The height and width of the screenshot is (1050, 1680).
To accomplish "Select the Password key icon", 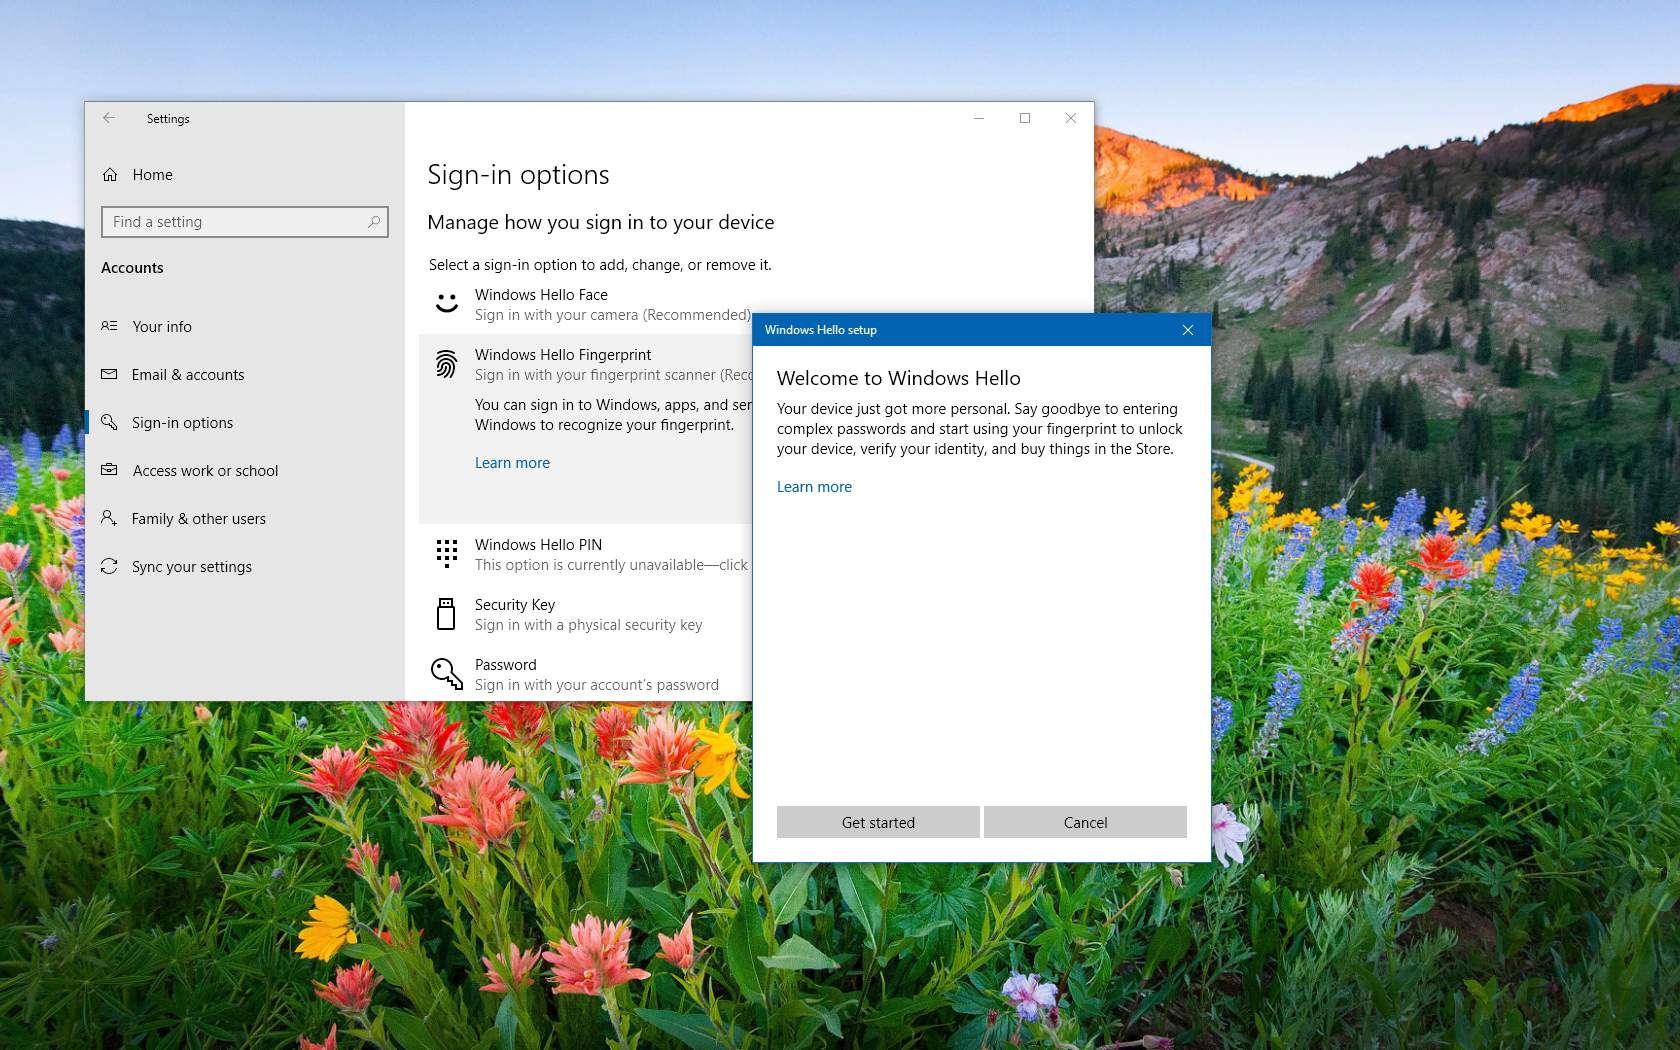I will (x=445, y=673).
